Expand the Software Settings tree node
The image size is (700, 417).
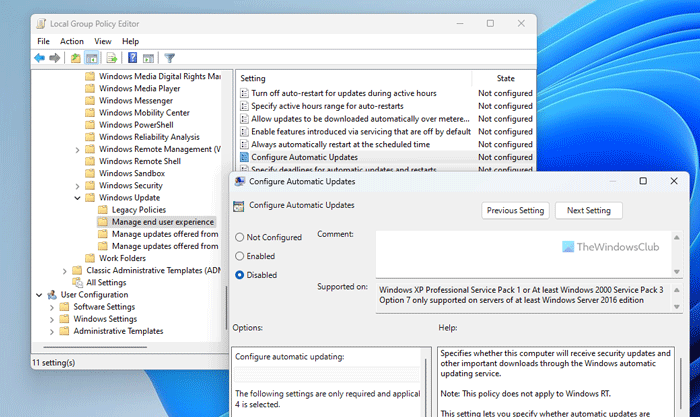click(x=52, y=307)
